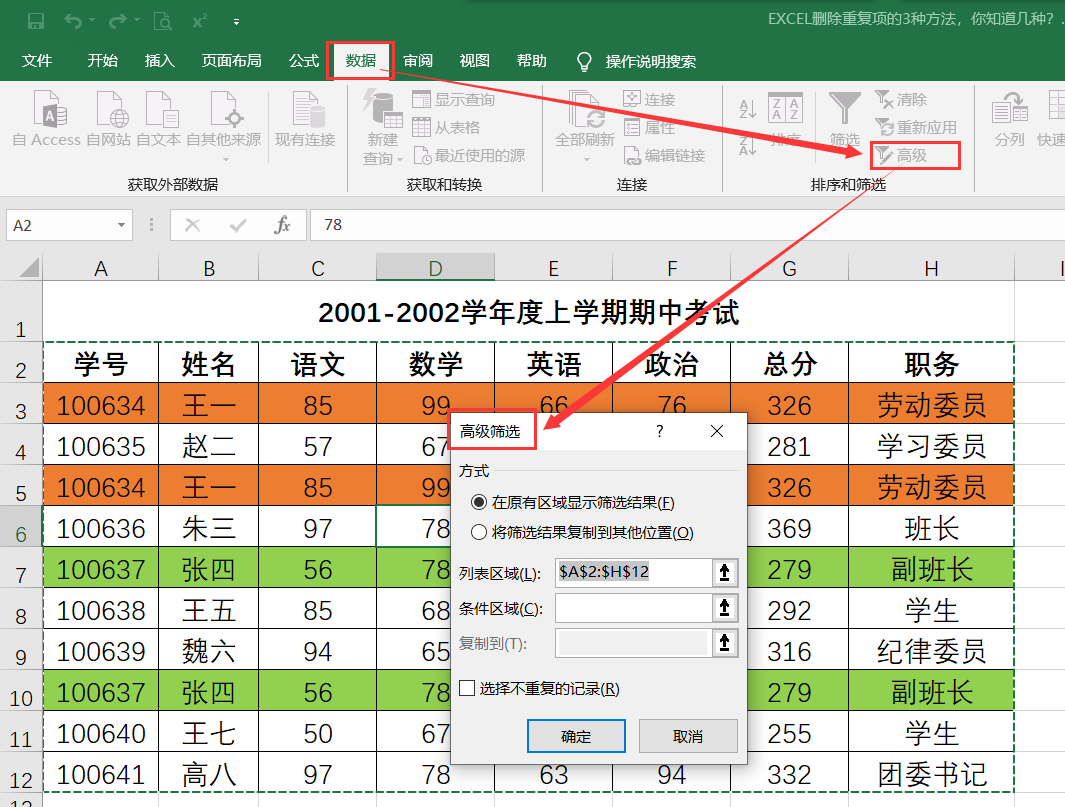1065x807 pixels.
Task: Switch to 开始 Home tab
Action: (x=103, y=60)
